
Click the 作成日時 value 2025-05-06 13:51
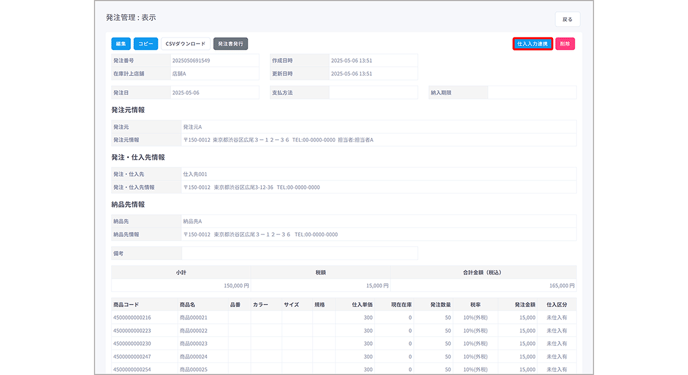[351, 61]
